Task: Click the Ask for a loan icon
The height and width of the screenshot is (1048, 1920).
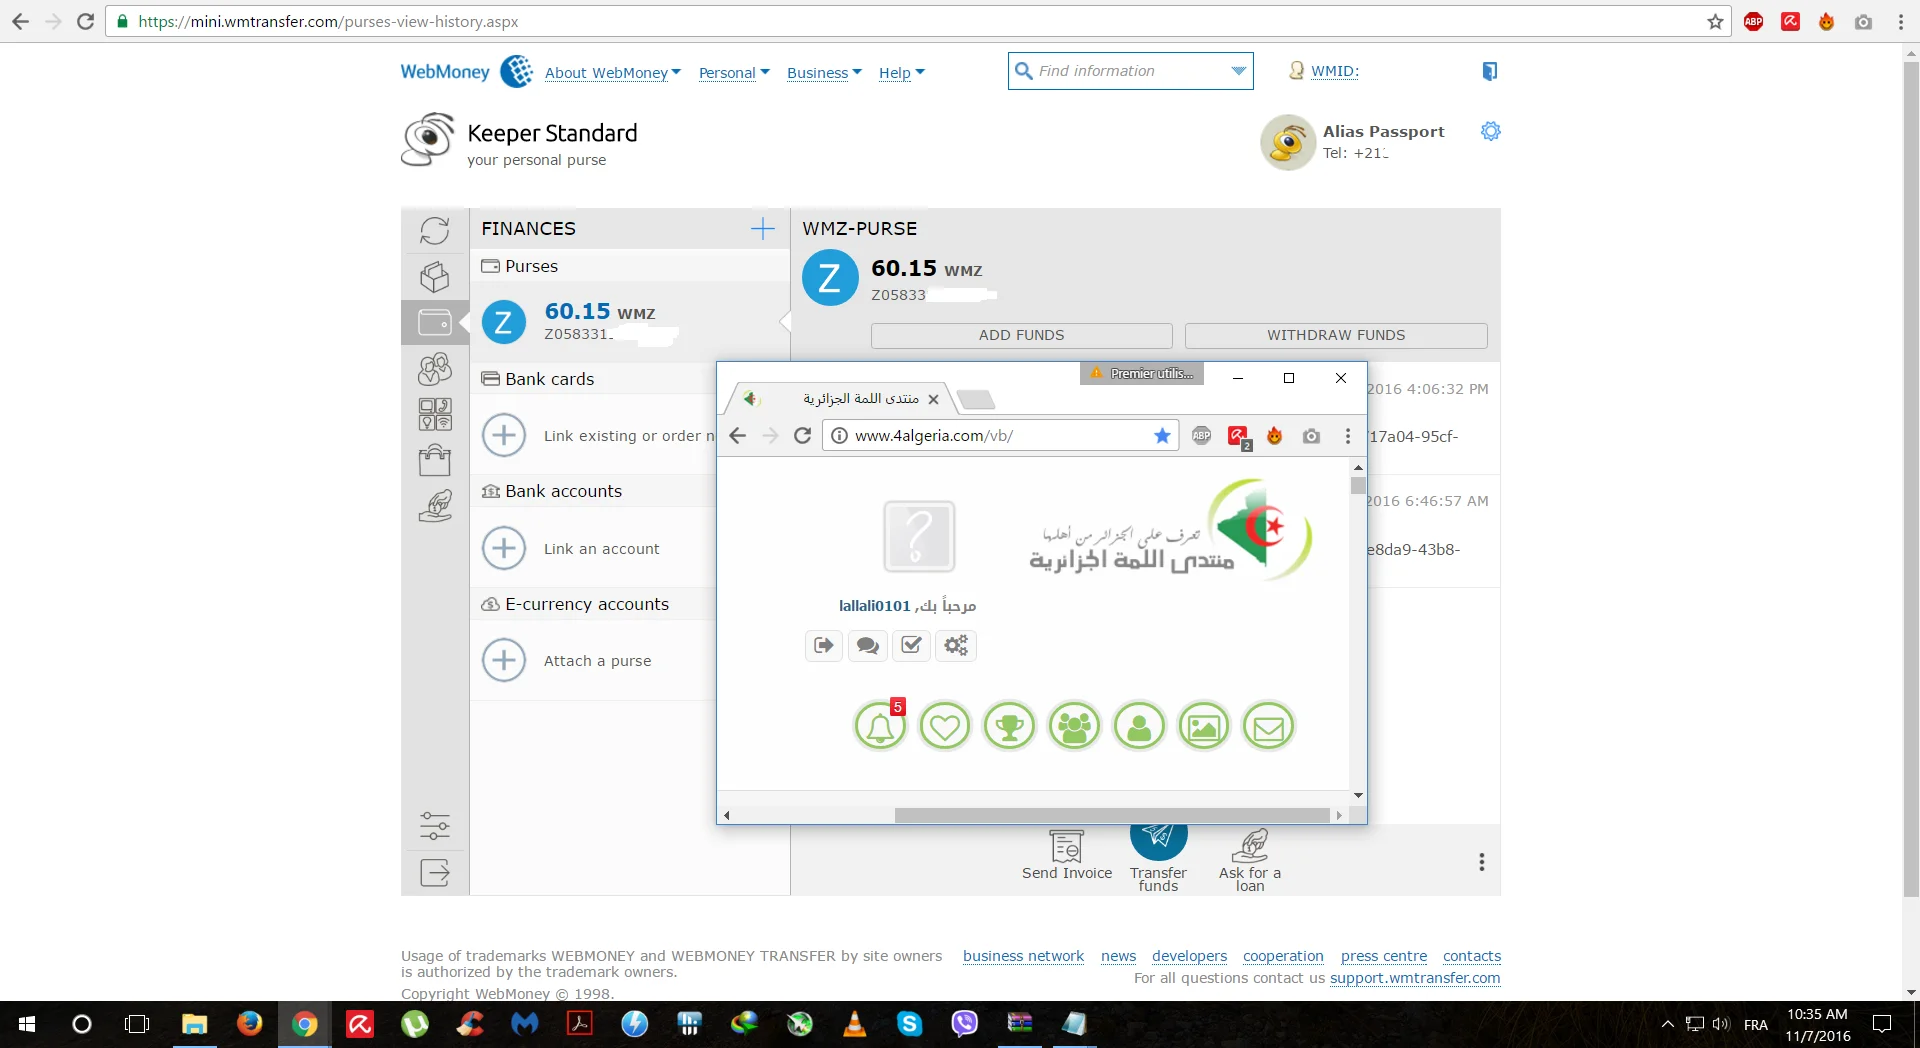Action: [x=1249, y=848]
